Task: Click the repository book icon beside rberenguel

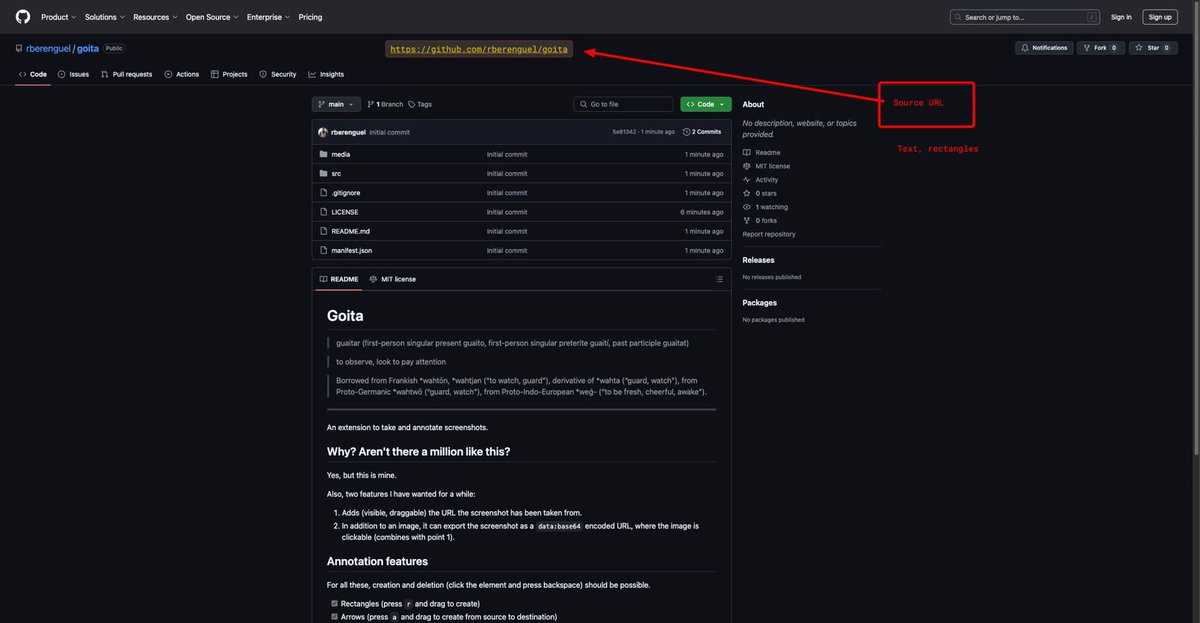Action: tap(18, 48)
